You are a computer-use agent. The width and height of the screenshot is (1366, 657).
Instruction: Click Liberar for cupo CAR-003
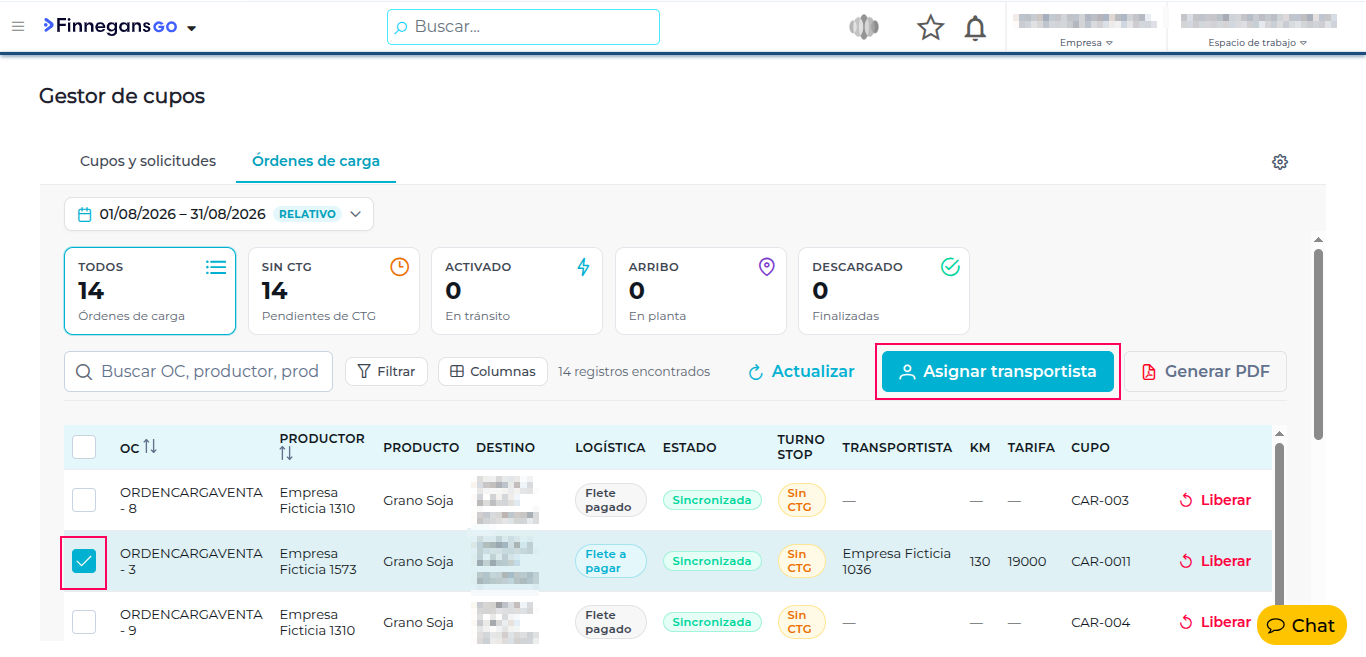point(1215,500)
